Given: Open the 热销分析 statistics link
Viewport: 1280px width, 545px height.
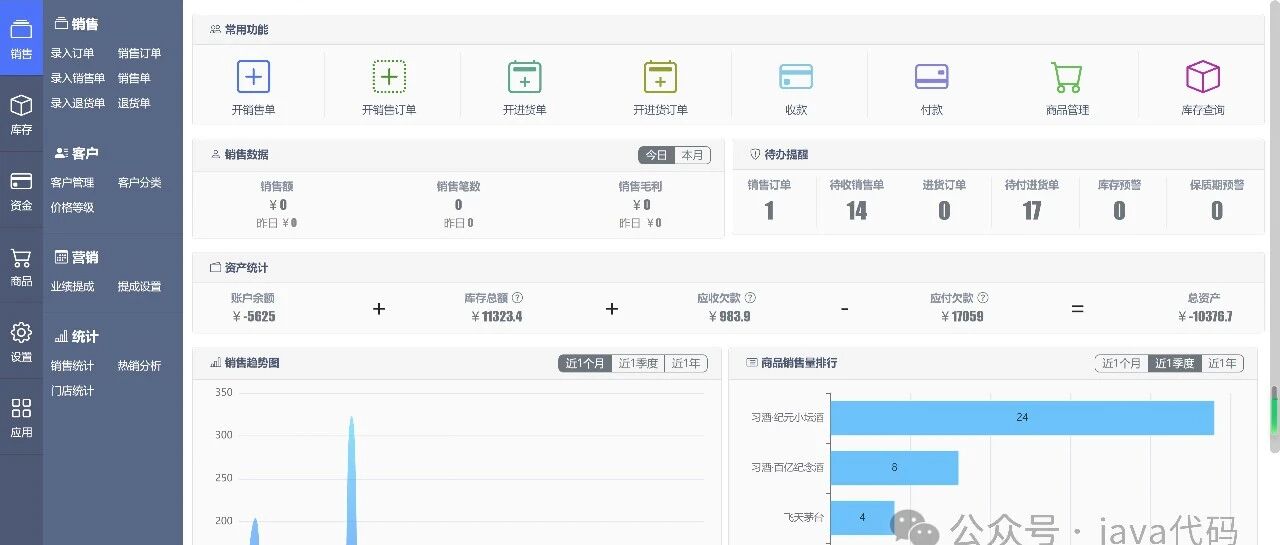Looking at the screenshot, I should coord(139,366).
